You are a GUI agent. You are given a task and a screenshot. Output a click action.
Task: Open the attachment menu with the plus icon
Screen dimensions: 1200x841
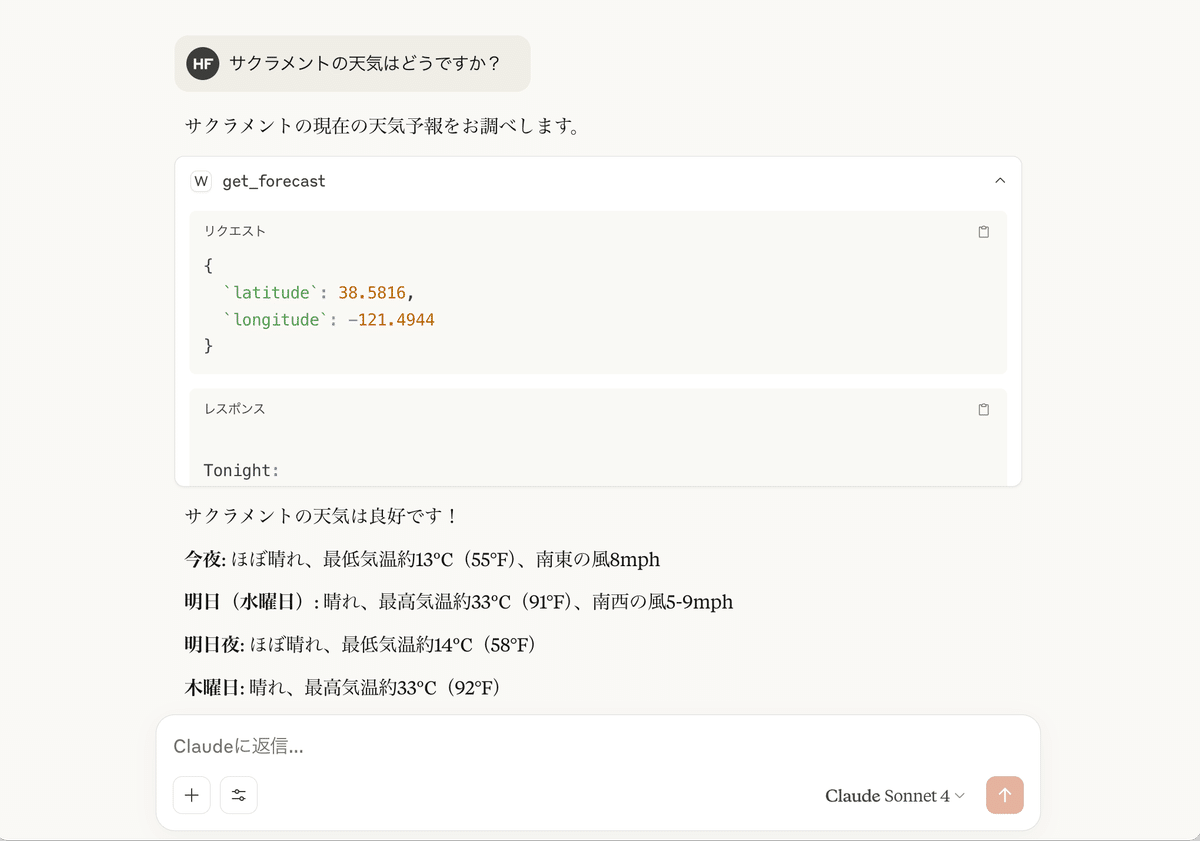(191, 795)
